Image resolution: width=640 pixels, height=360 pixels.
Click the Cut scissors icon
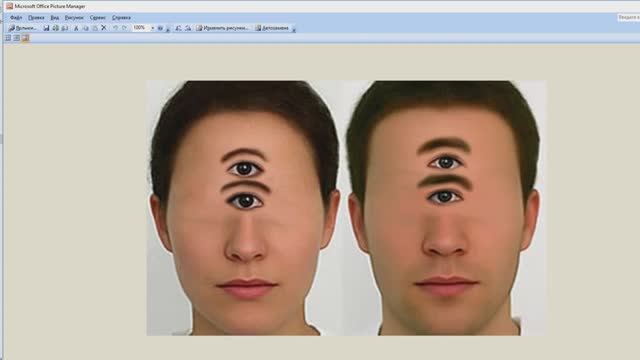click(76, 28)
